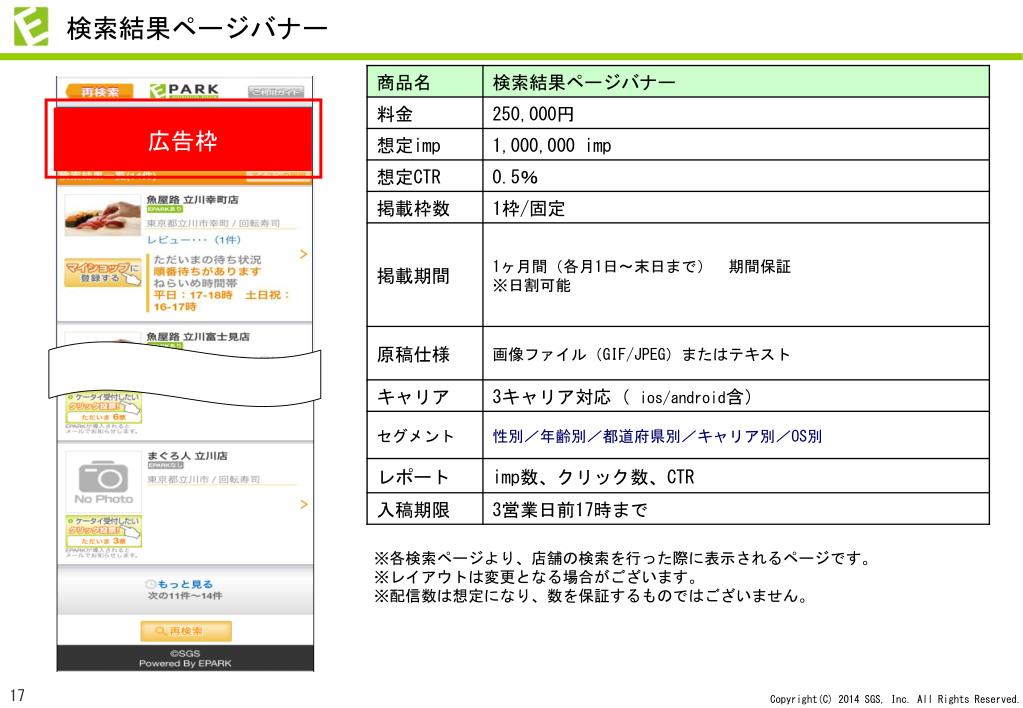Image resolution: width=1023 pixels, height=708 pixels.
Task: Open the sushi photo thumbnail for 魚屋路 立川幸町店
Action: (102, 215)
